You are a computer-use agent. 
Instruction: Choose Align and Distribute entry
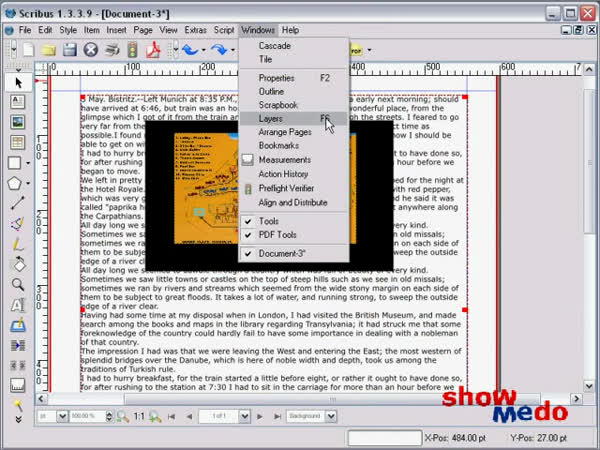click(293, 203)
